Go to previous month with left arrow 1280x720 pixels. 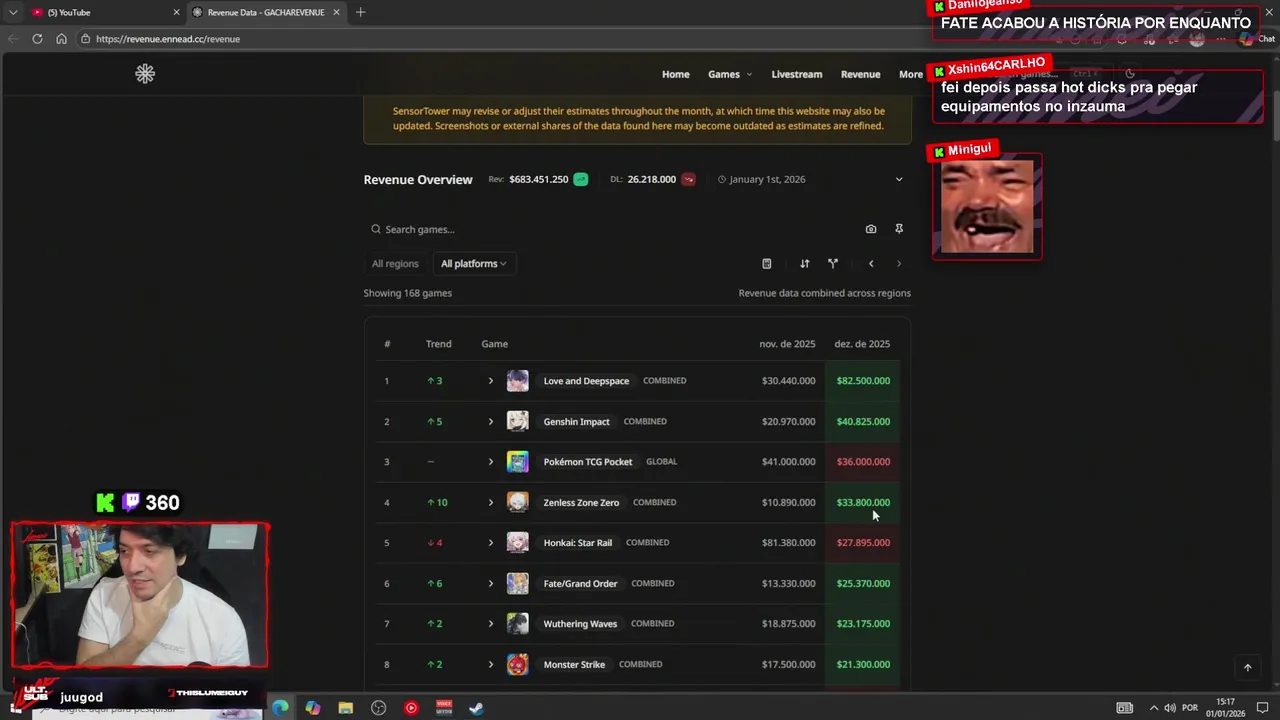click(x=871, y=264)
